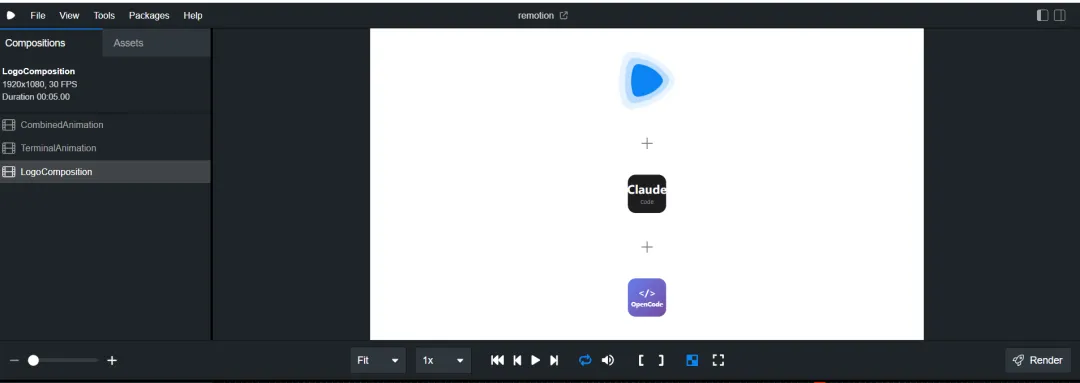Switch to the Assets tab

(x=156, y=43)
